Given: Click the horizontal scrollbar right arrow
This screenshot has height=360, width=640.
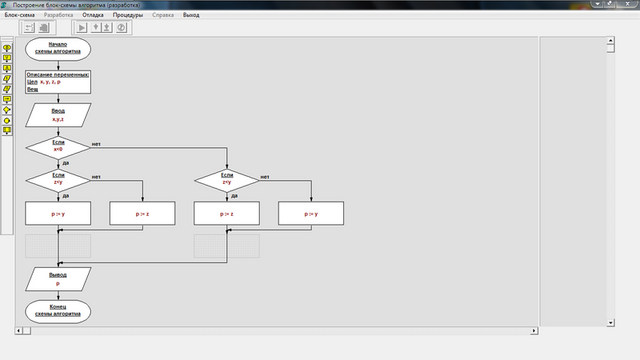Looking at the screenshot, I should tap(534, 331).
